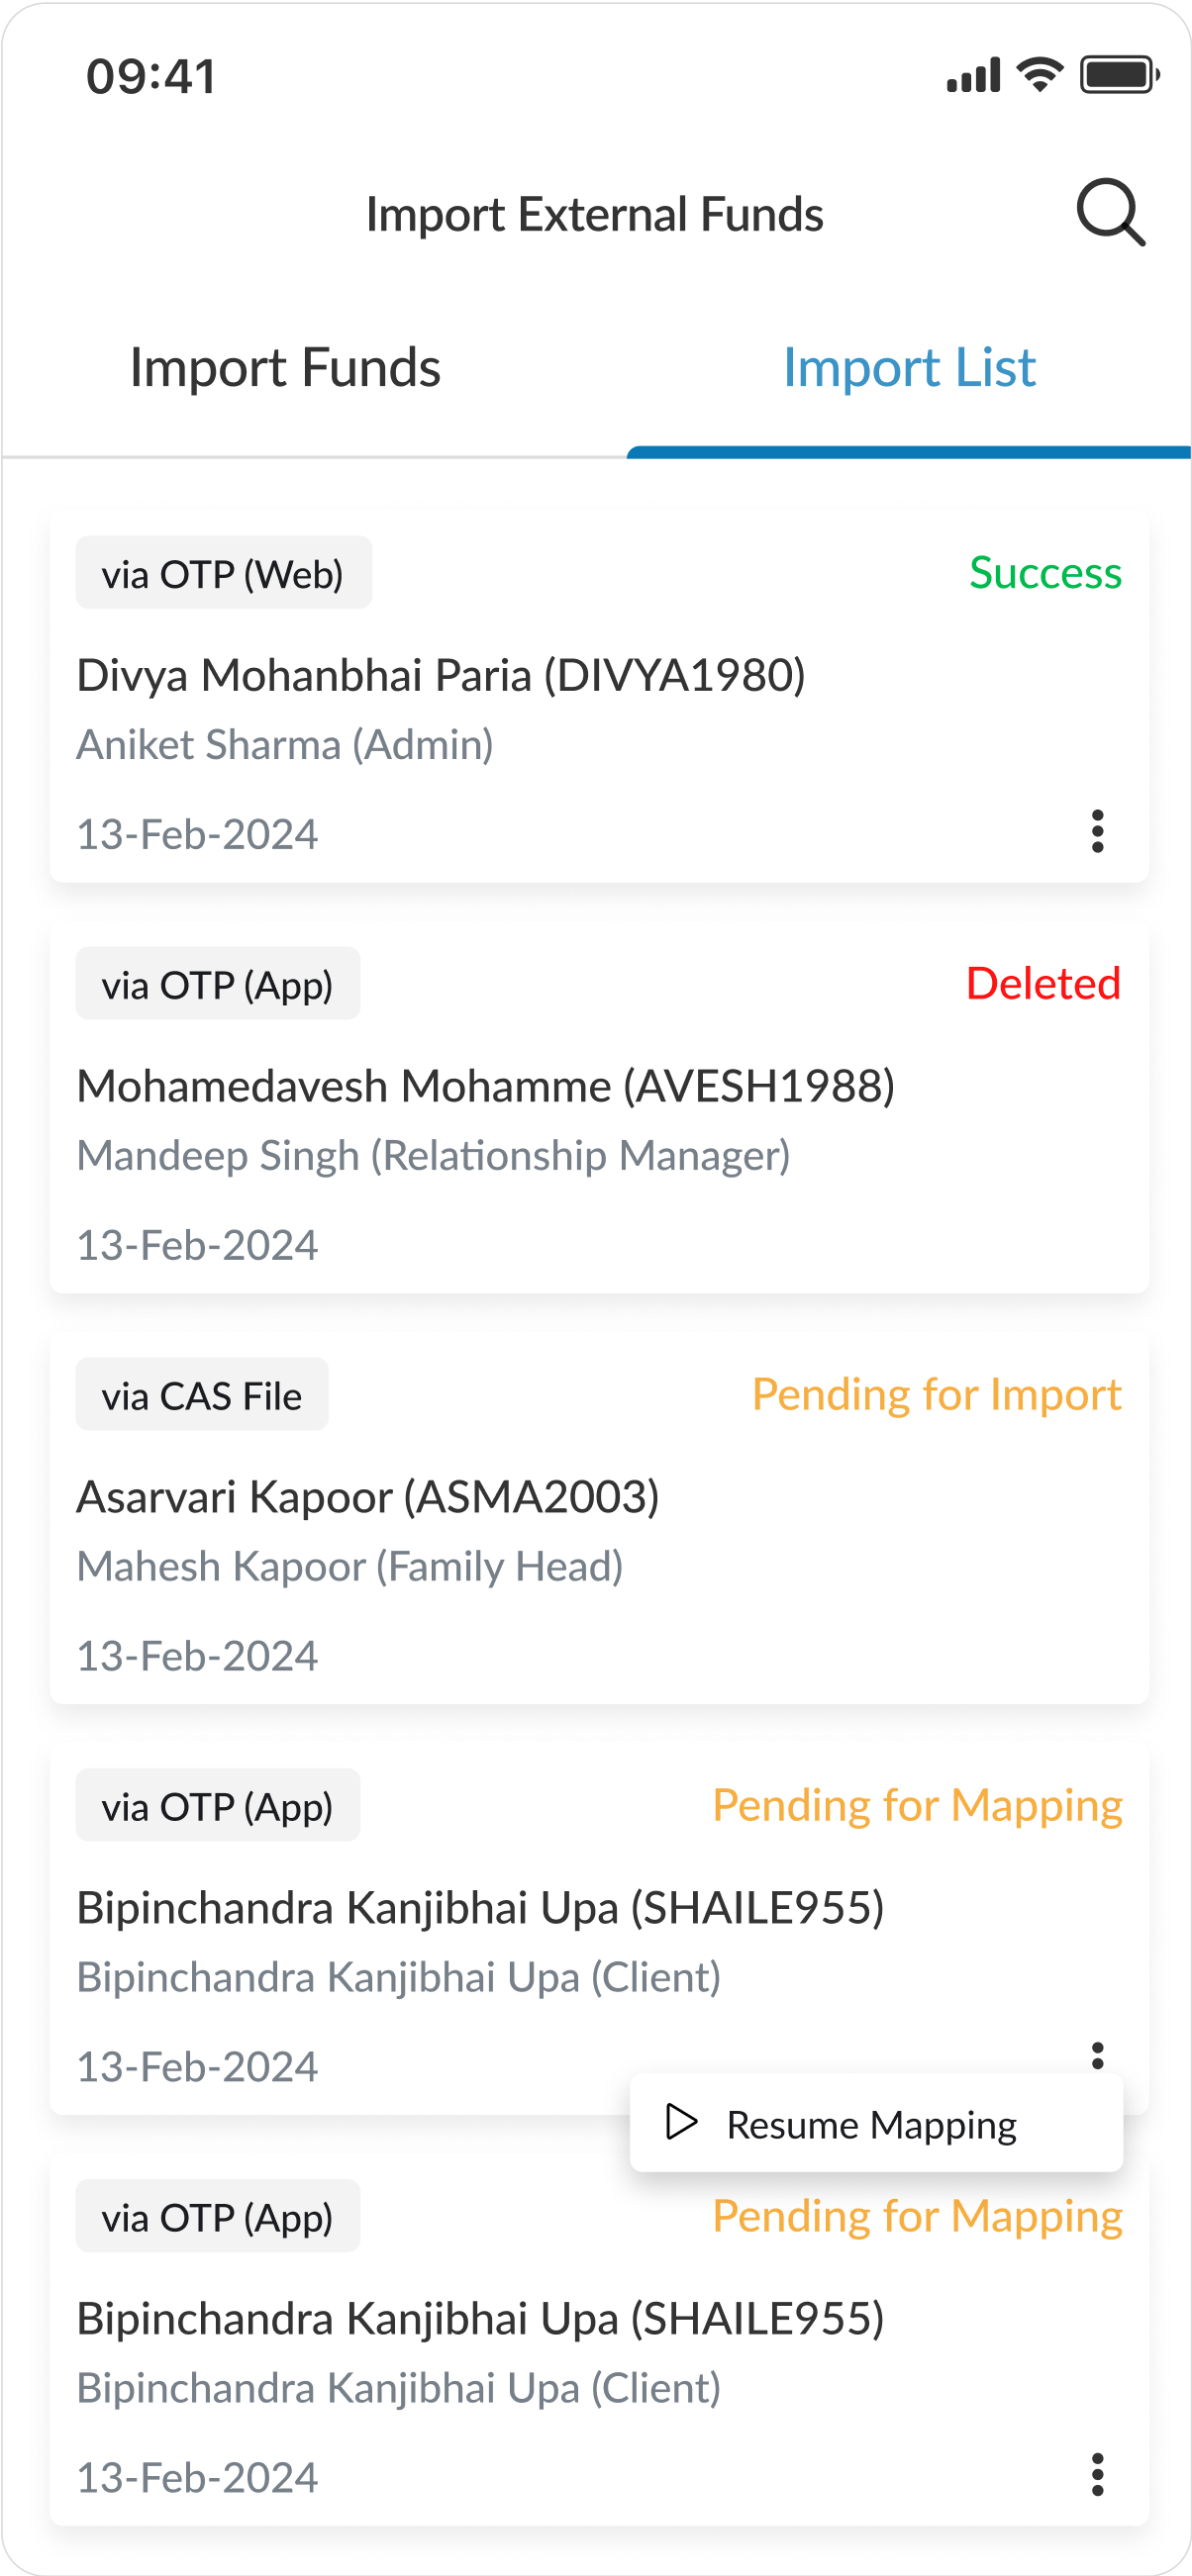Switch to the Import Funds tab
1192x2576 pixels.
click(x=285, y=368)
